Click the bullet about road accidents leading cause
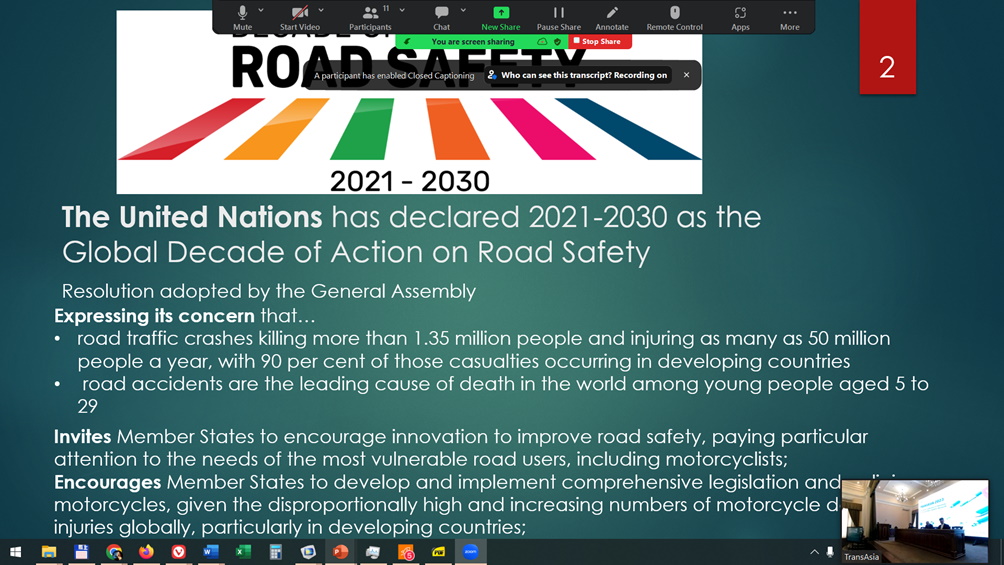The height and width of the screenshot is (565, 1004). click(x=503, y=395)
